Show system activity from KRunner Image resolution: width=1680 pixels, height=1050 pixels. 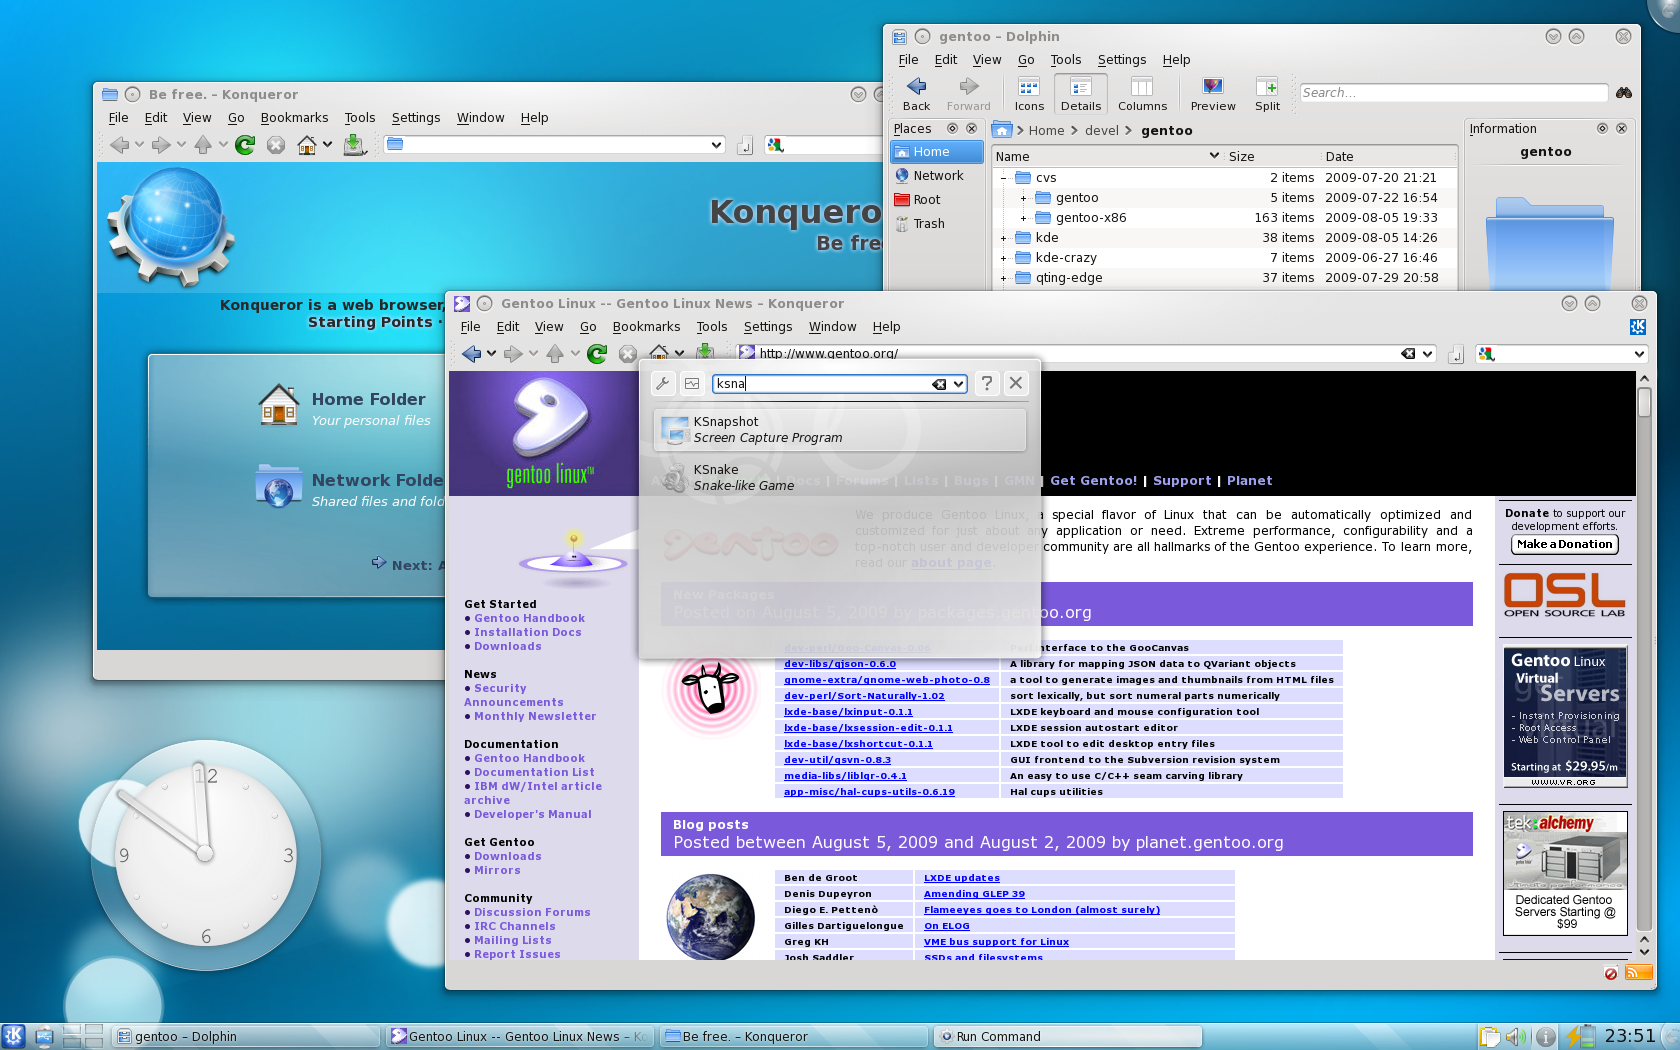point(692,383)
